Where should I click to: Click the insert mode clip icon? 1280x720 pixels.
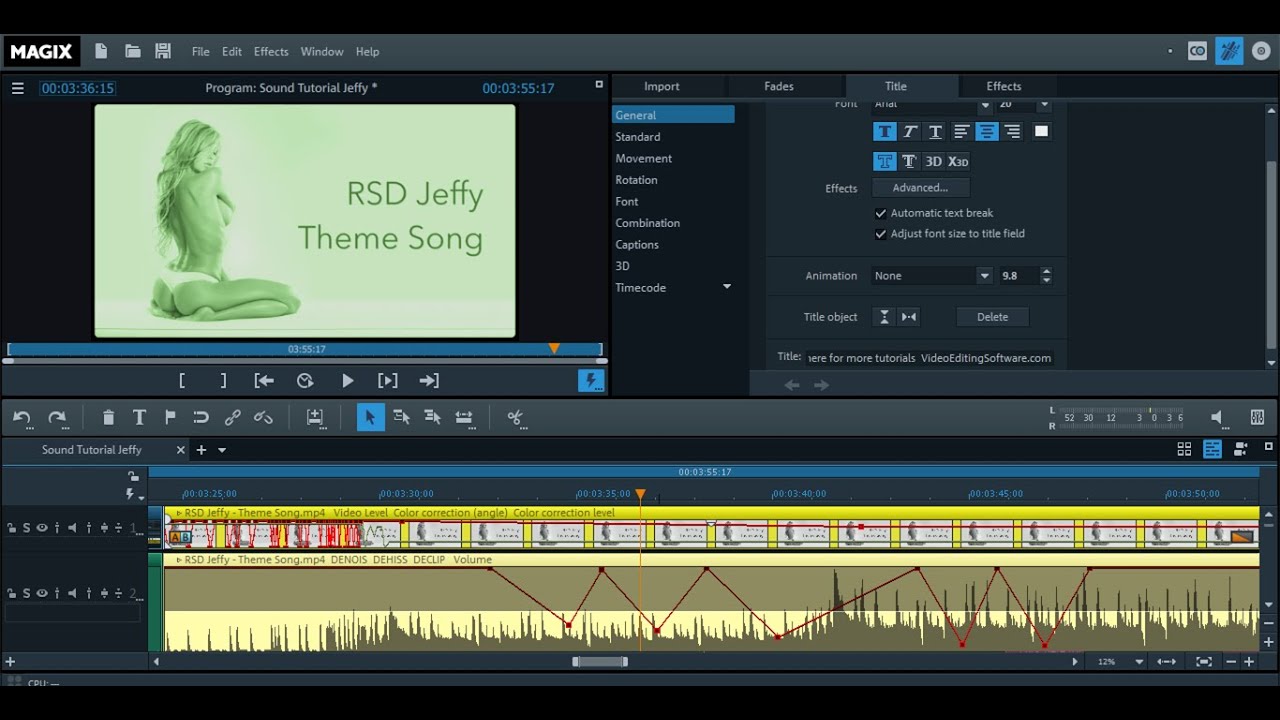pos(315,418)
